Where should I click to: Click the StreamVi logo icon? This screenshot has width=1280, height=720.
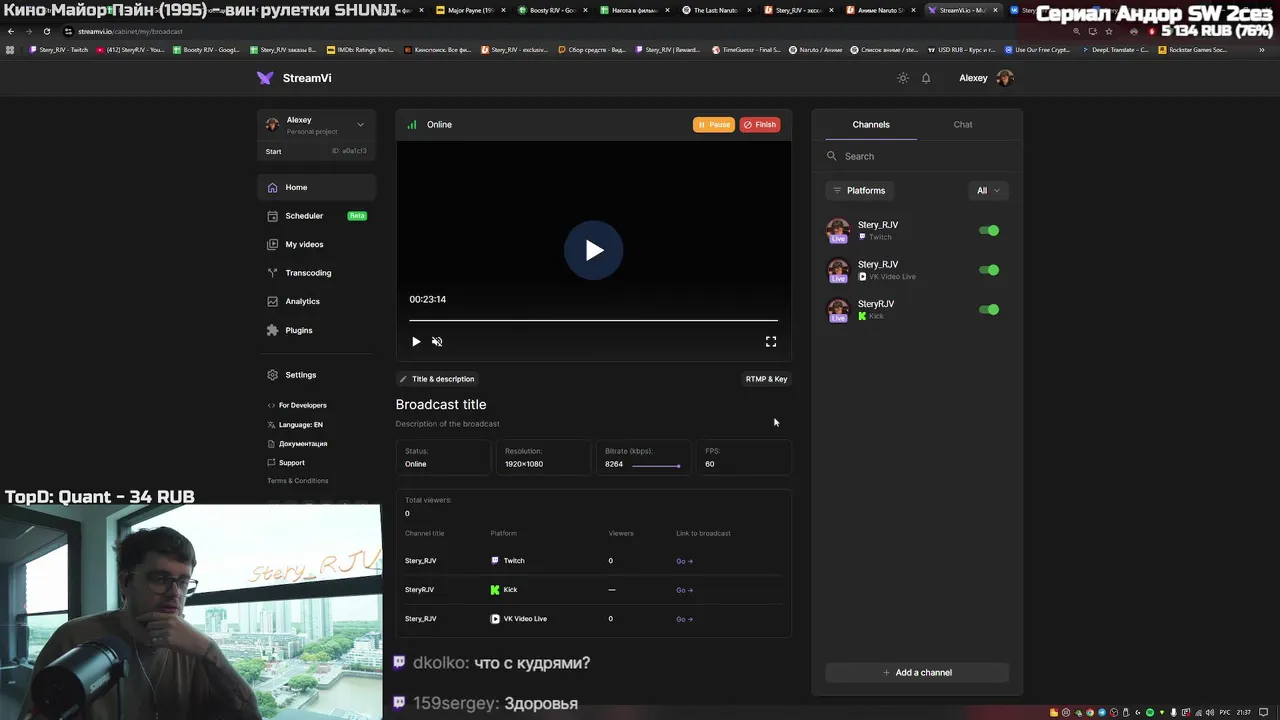pyautogui.click(x=265, y=78)
